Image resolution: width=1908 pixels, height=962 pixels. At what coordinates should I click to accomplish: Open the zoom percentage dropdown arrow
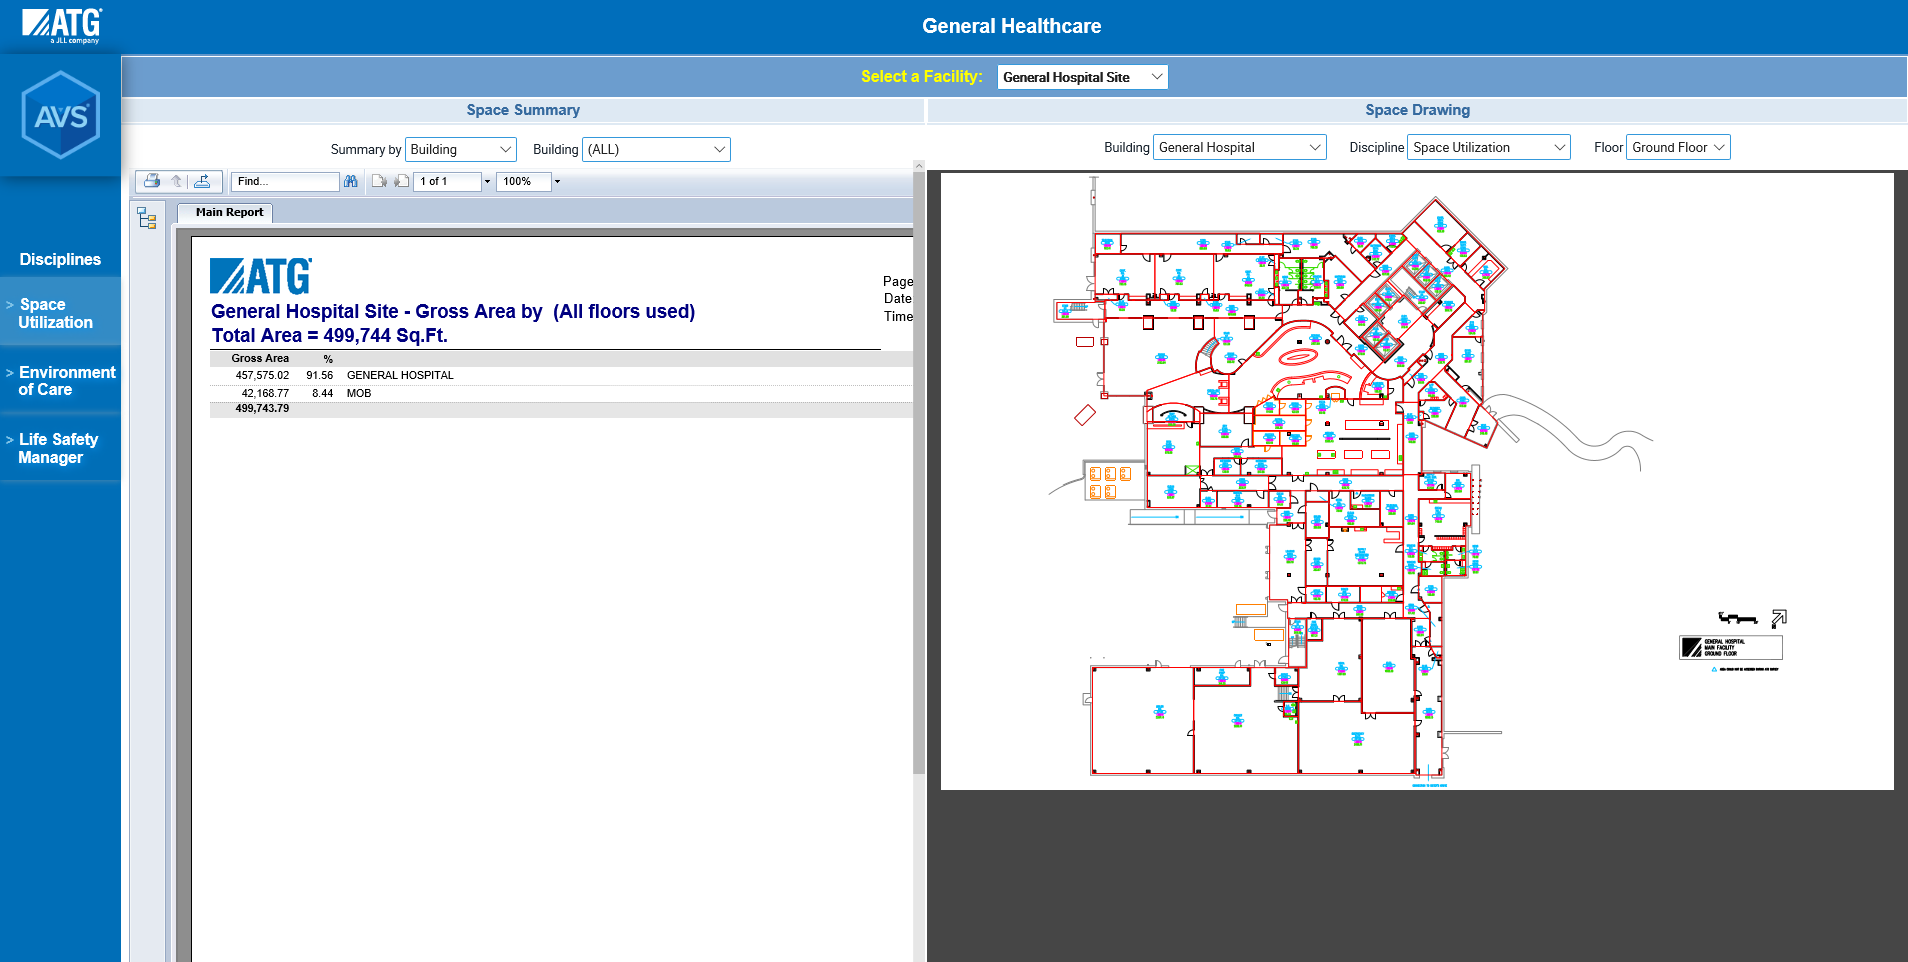point(557,182)
